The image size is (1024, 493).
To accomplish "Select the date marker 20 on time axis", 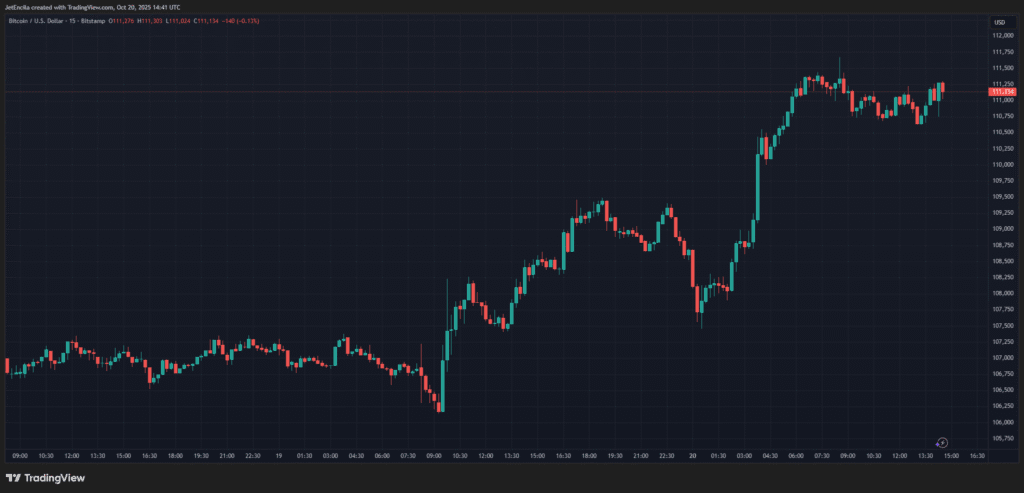I will click(x=694, y=456).
